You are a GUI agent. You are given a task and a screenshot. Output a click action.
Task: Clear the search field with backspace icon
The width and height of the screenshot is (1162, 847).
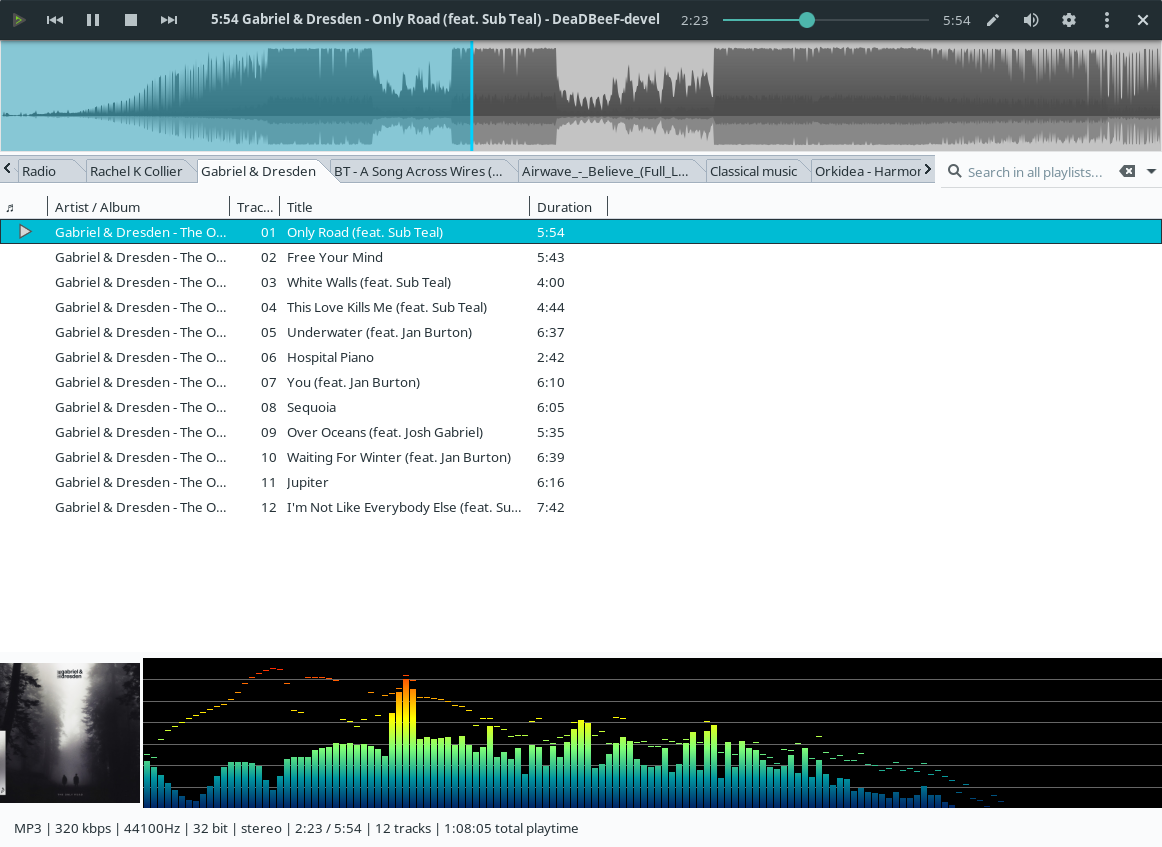tap(1127, 171)
